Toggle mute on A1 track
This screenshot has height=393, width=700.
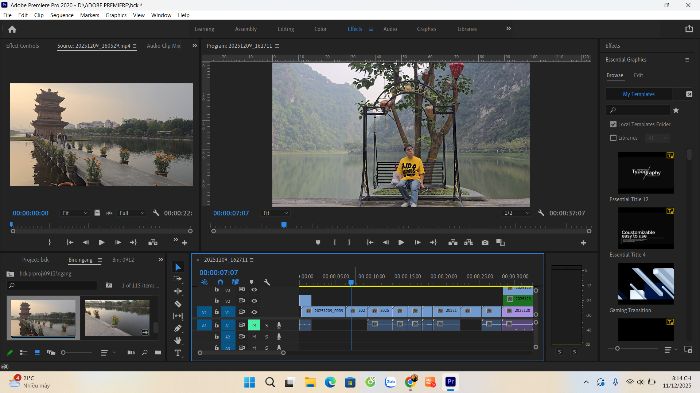[x=254, y=325]
